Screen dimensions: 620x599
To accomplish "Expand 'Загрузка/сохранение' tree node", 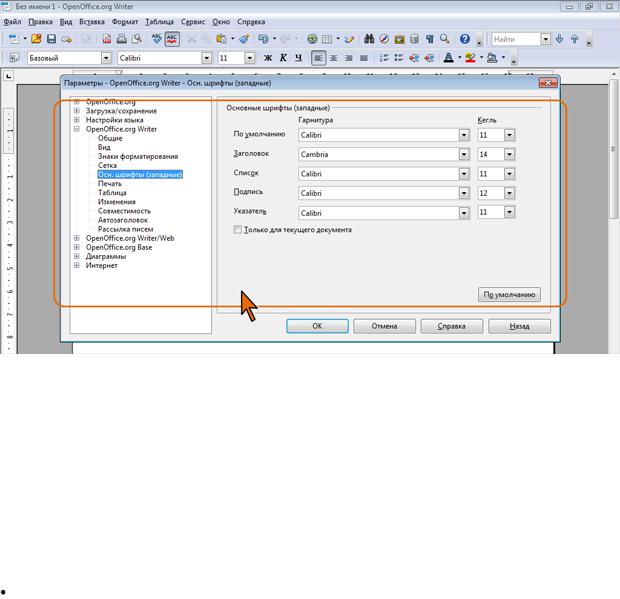I will click(x=77, y=111).
